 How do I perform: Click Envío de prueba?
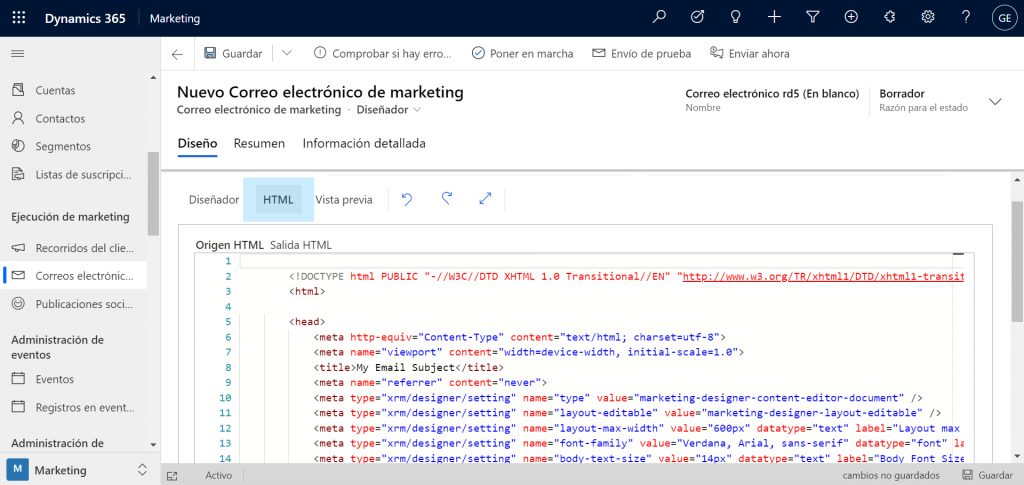pos(642,54)
